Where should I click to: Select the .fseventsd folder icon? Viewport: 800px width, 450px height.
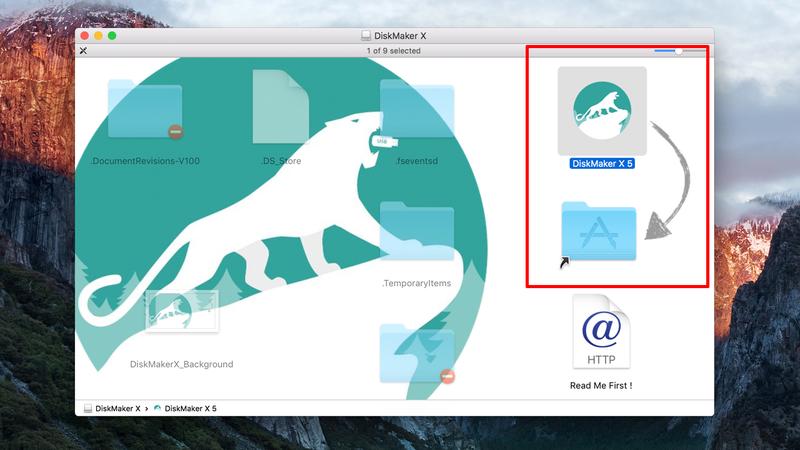tap(417, 109)
